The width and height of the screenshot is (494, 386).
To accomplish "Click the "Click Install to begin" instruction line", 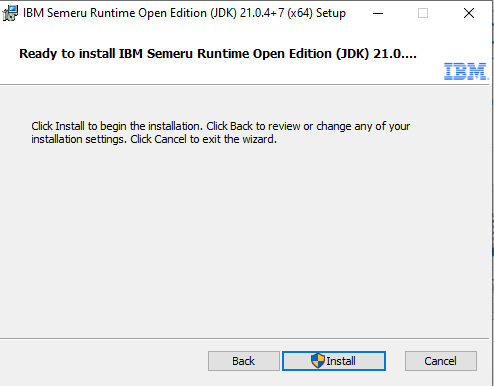I will [221, 126].
